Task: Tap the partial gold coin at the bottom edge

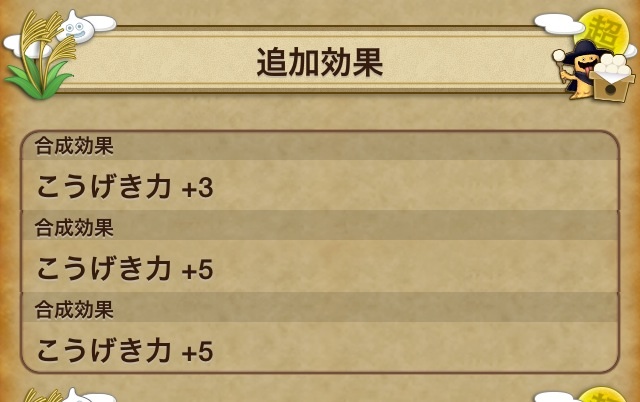Action: tap(600, 394)
